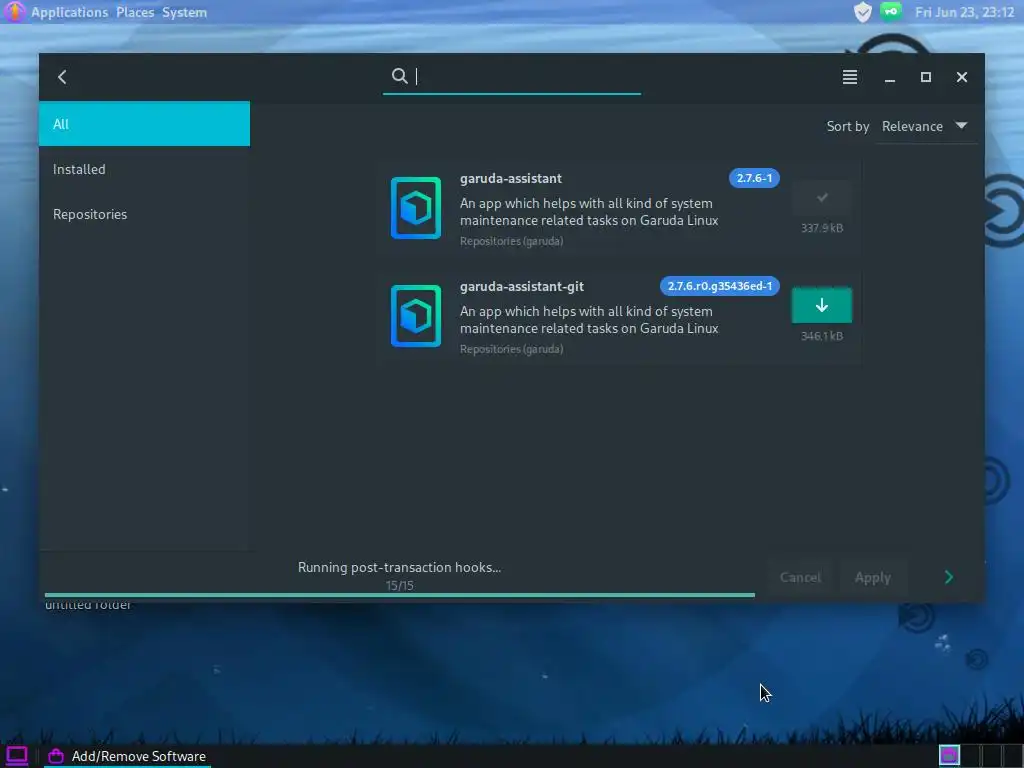Click the 337.9 kB size label
Image resolution: width=1024 pixels, height=768 pixels.
tap(822, 228)
